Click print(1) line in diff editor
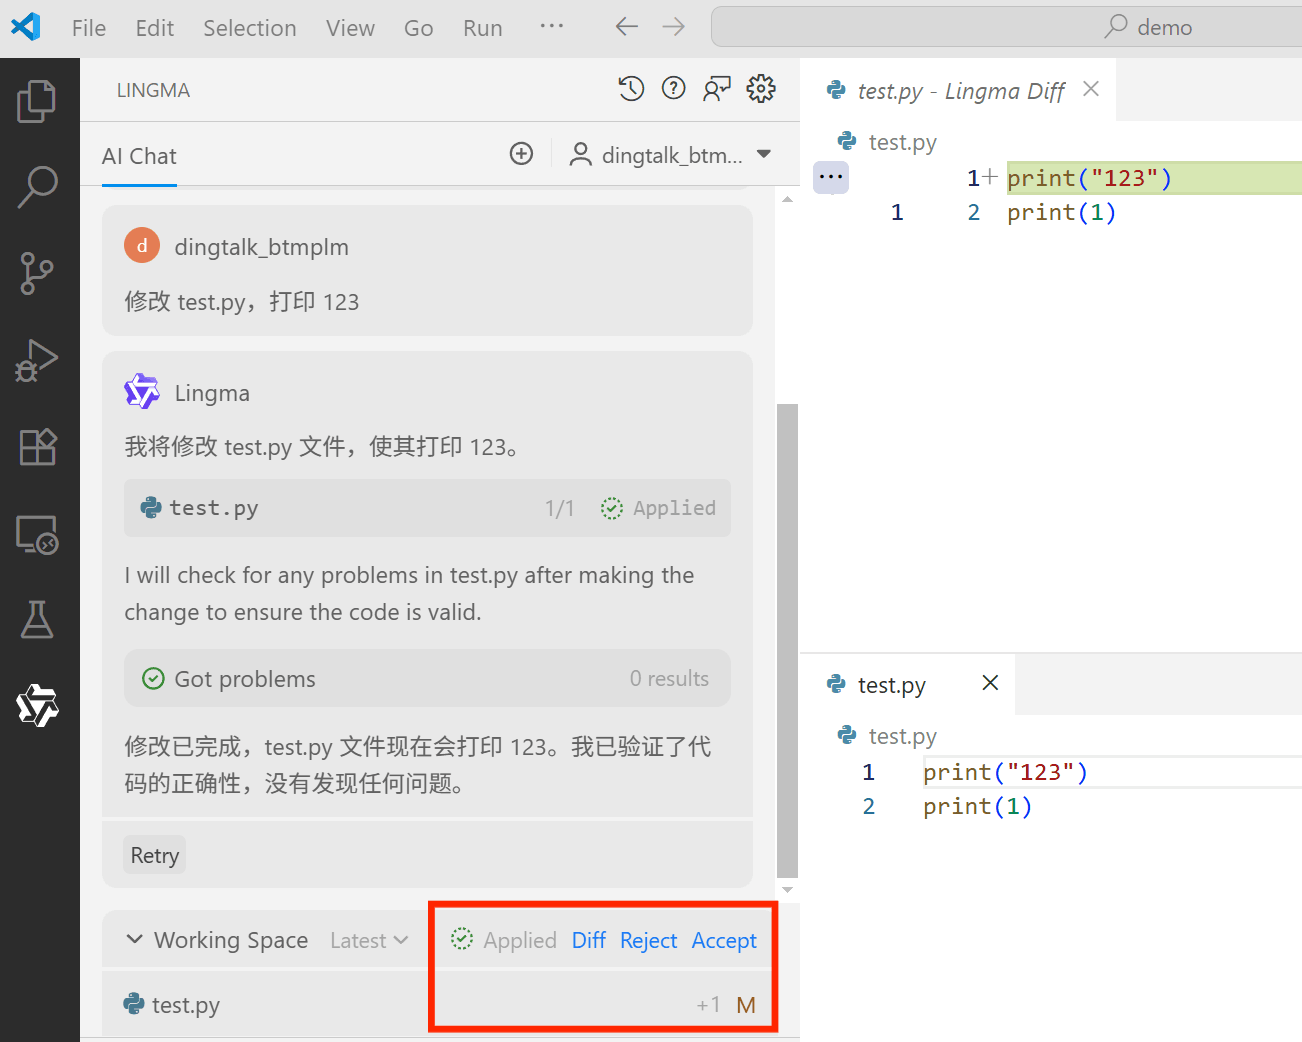This screenshot has height=1042, width=1302. click(1061, 212)
